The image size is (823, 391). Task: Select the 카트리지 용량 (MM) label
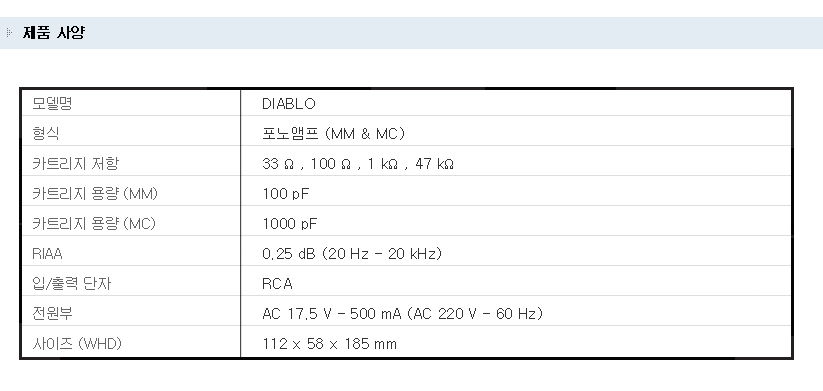tap(95, 193)
